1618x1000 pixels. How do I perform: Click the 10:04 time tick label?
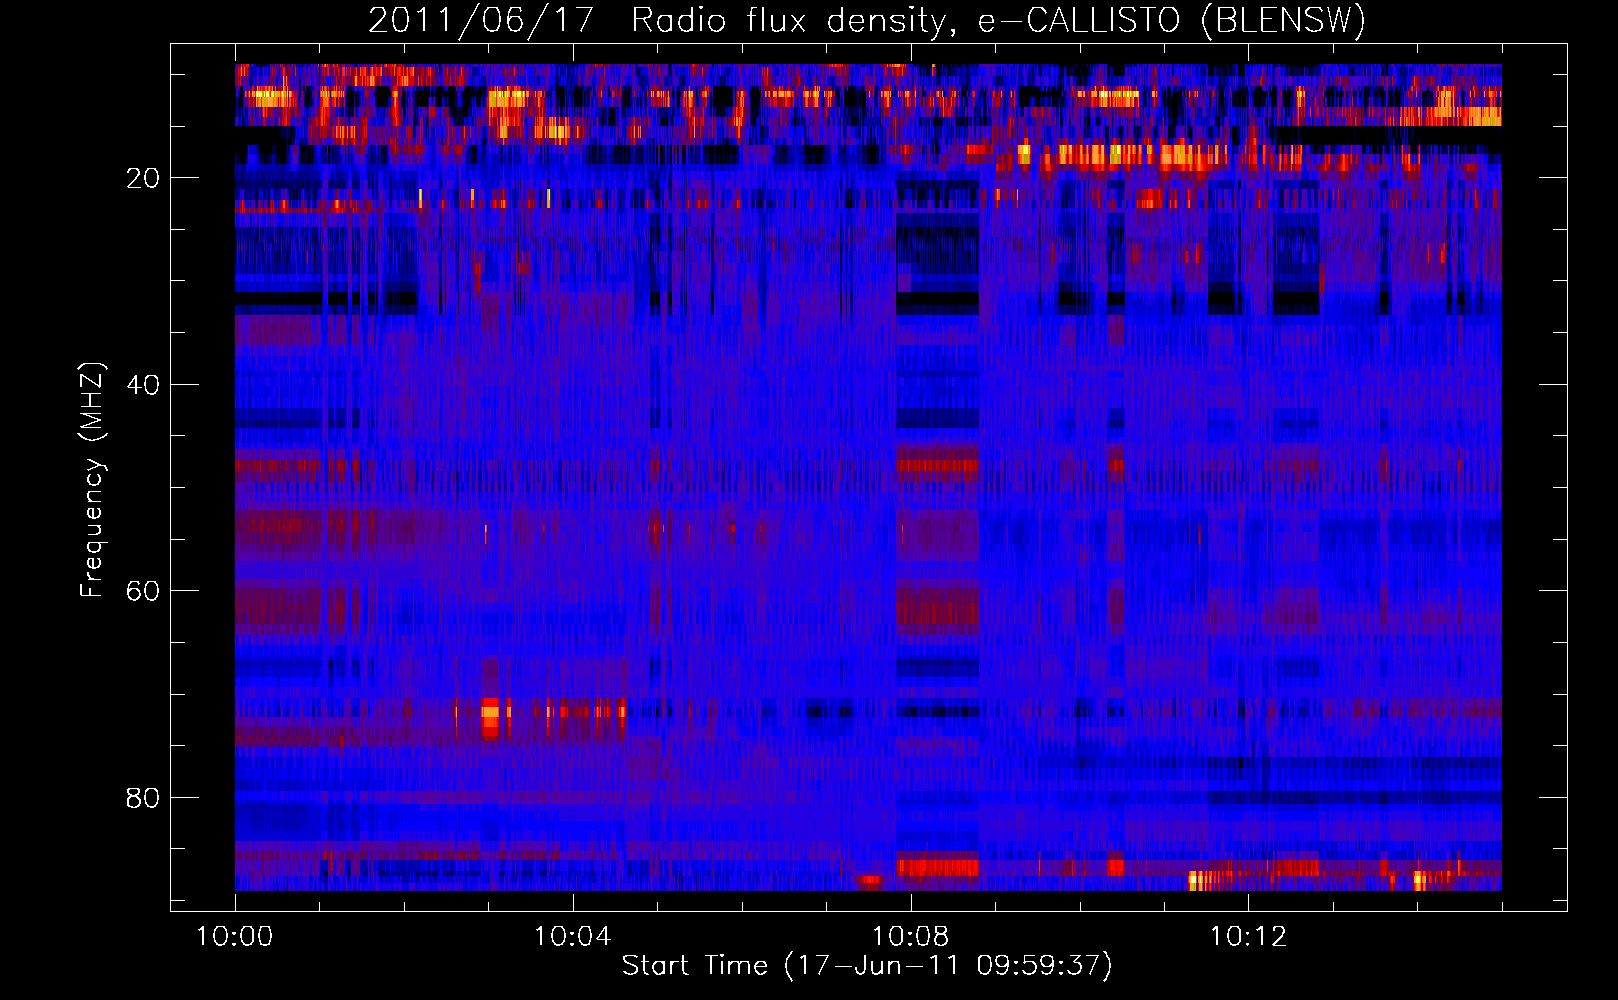point(572,937)
